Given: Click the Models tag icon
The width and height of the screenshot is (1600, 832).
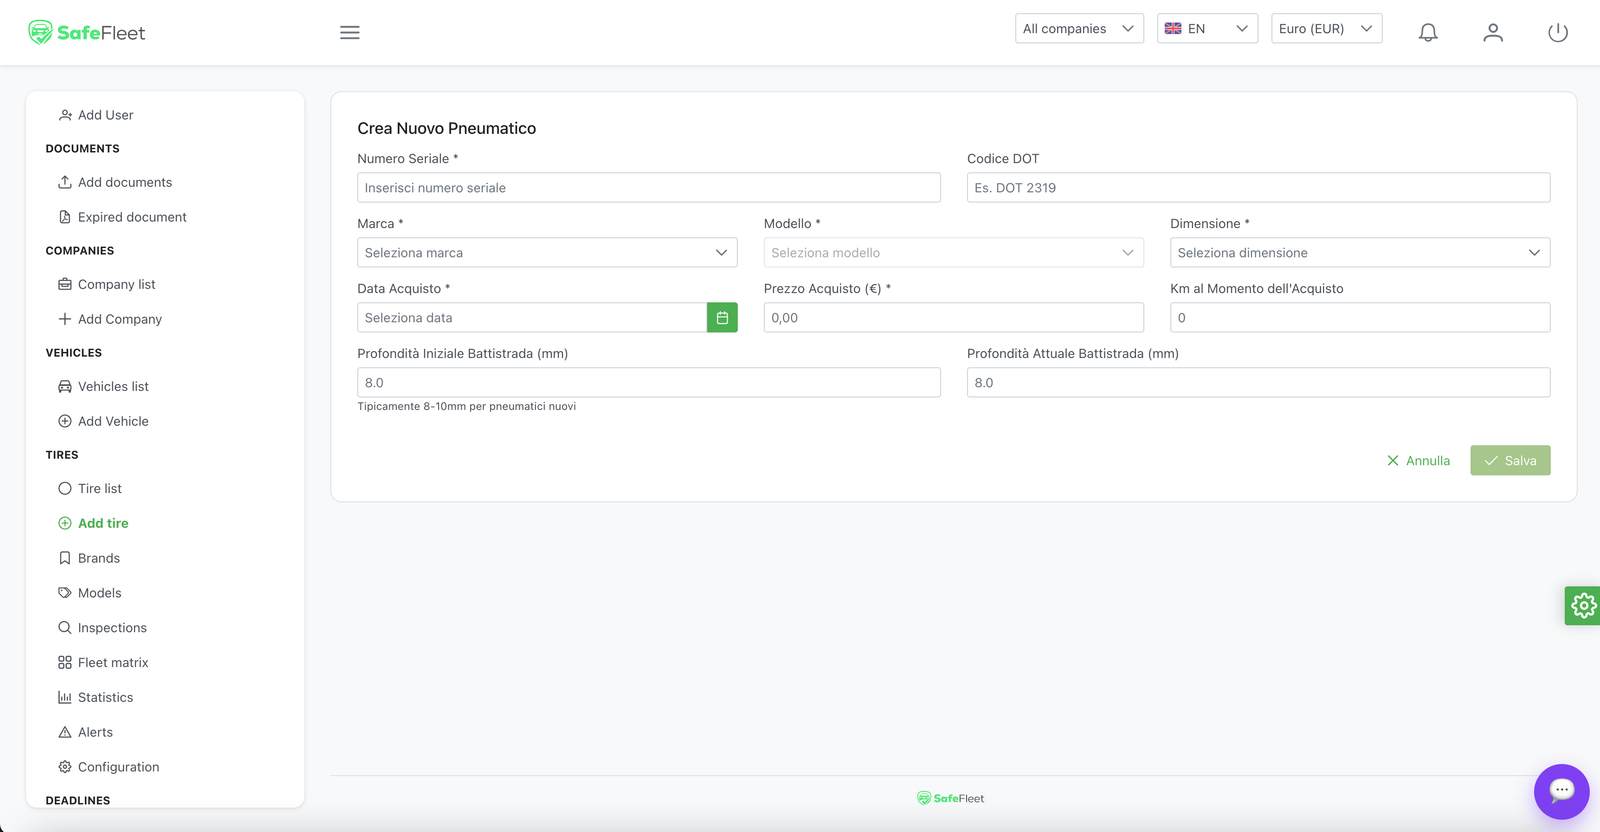Looking at the screenshot, I should tap(65, 593).
